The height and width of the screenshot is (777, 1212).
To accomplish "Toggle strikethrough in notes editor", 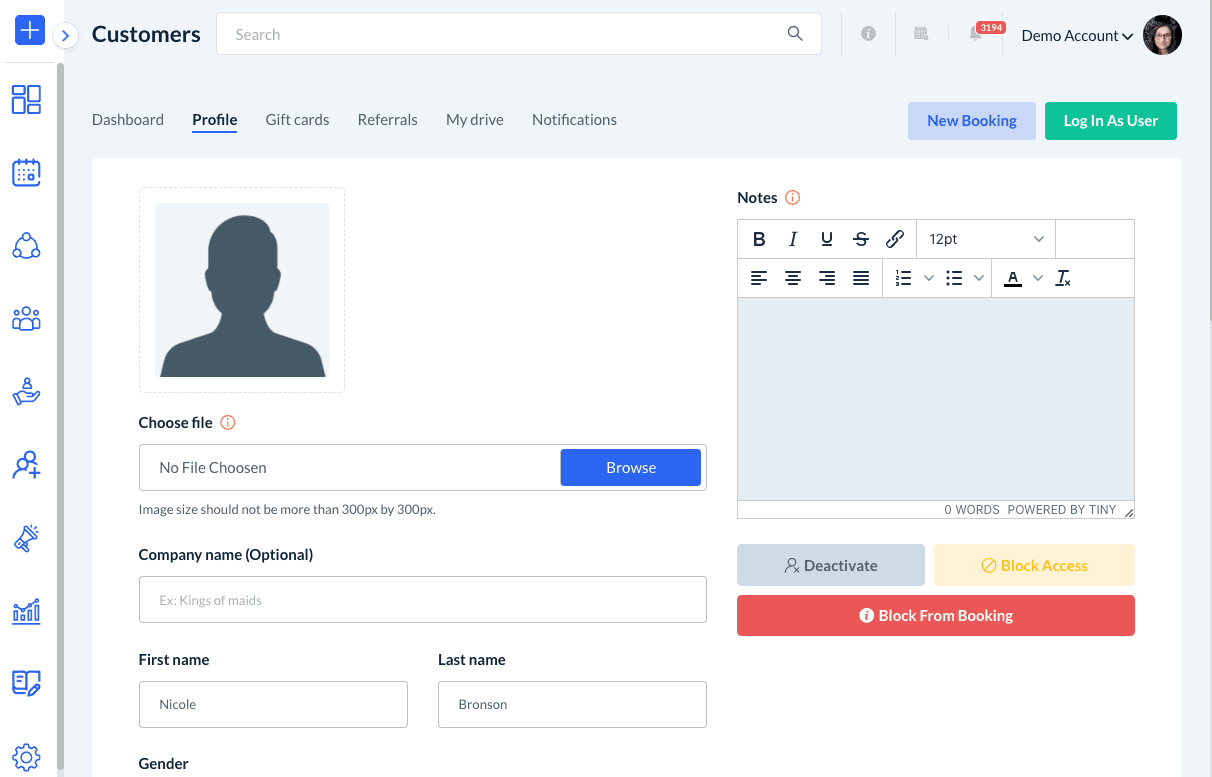I will [x=861, y=239].
